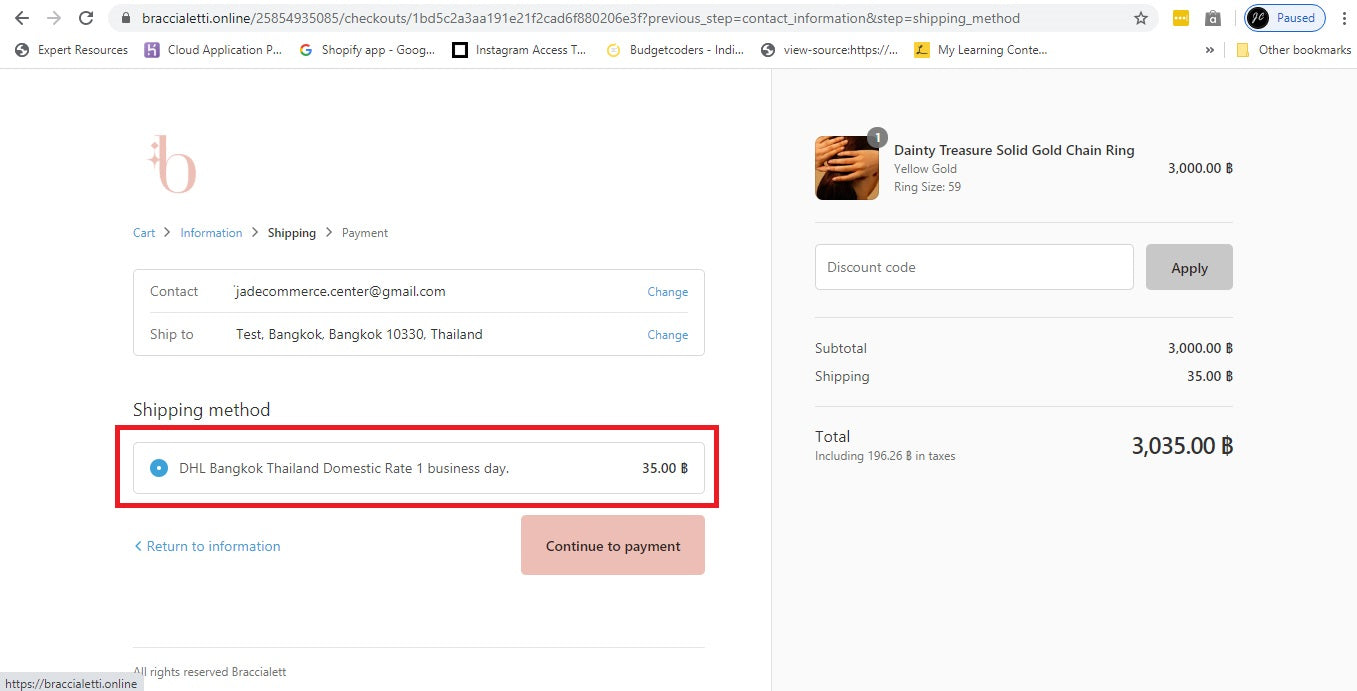Click the yellow extension icon in toolbar

tap(1180, 18)
